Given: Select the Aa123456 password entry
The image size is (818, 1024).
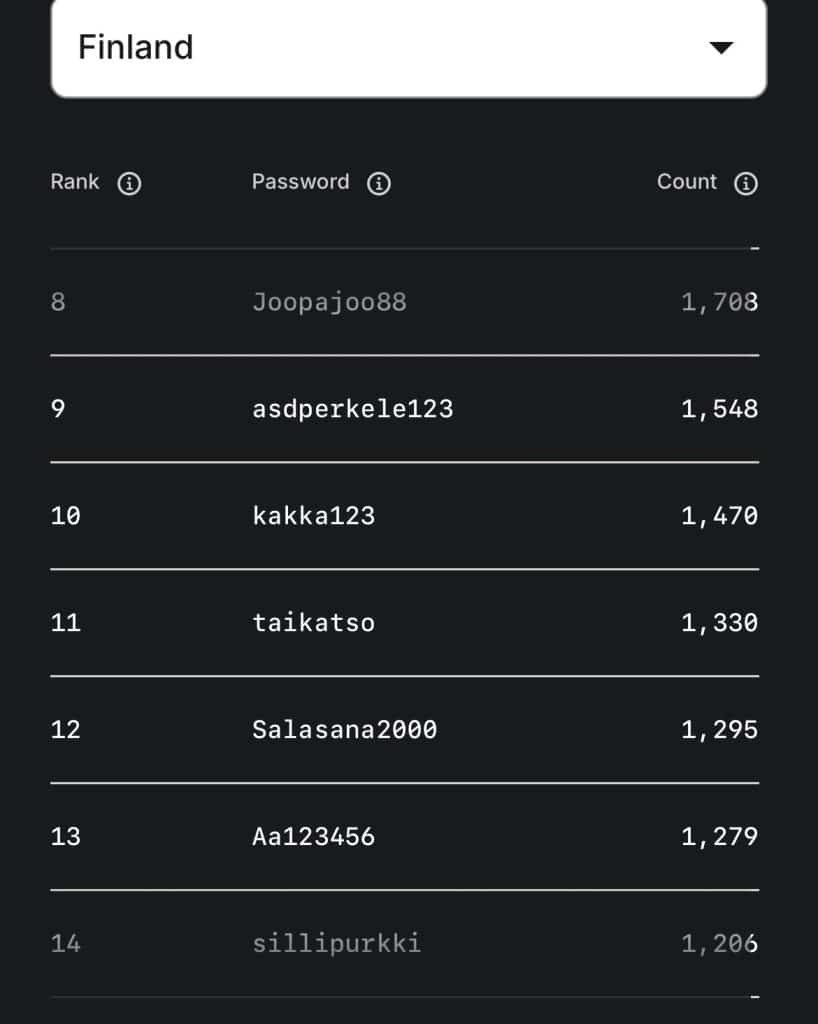Looking at the screenshot, I should (x=313, y=837).
